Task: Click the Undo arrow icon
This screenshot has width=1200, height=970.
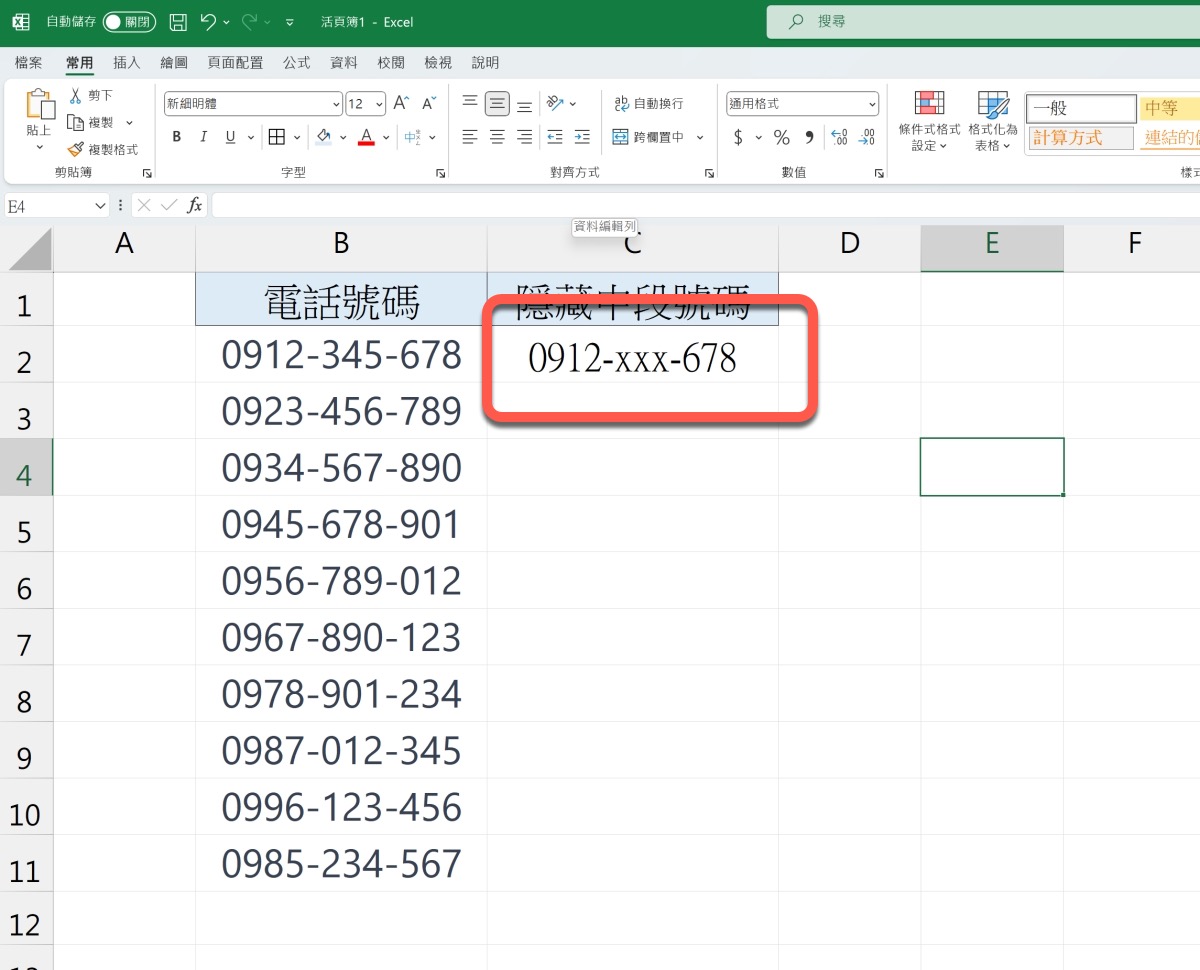Action: (x=208, y=22)
